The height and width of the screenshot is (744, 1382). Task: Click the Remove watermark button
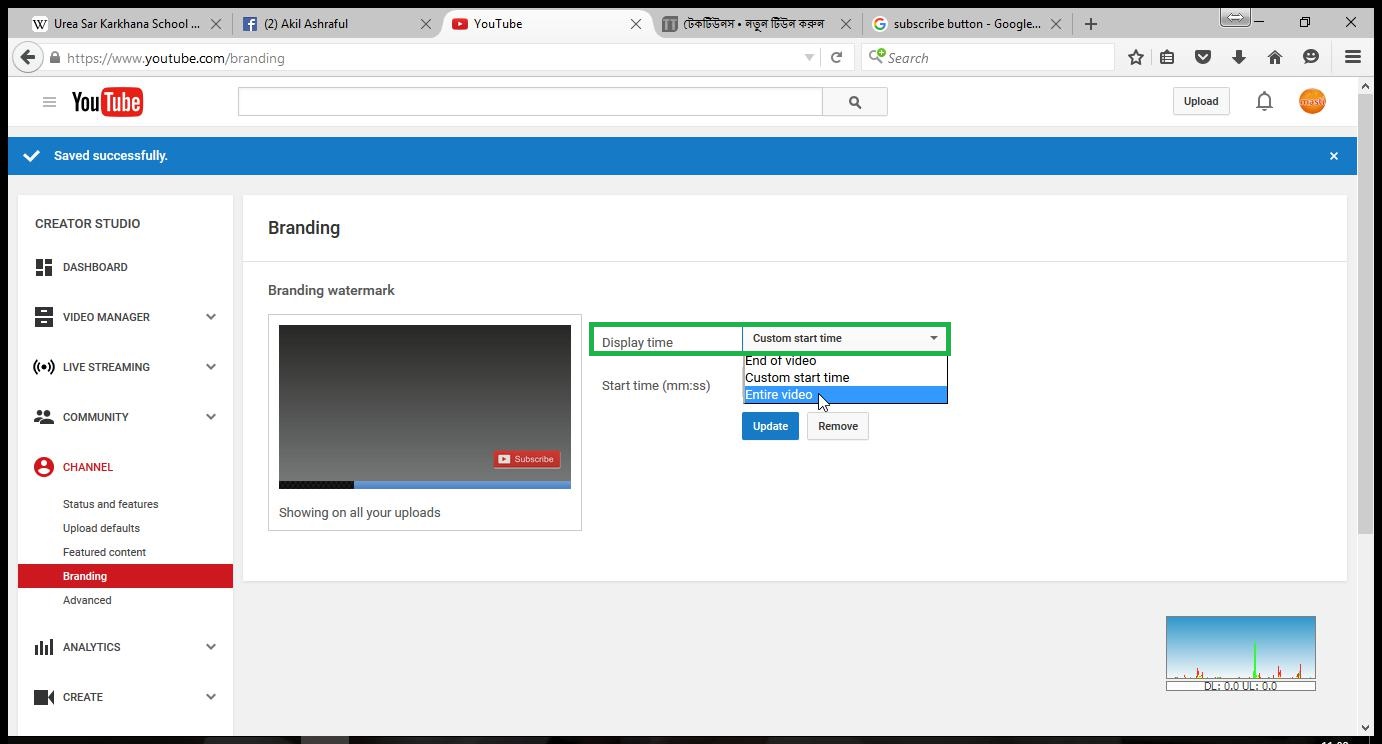[838, 426]
